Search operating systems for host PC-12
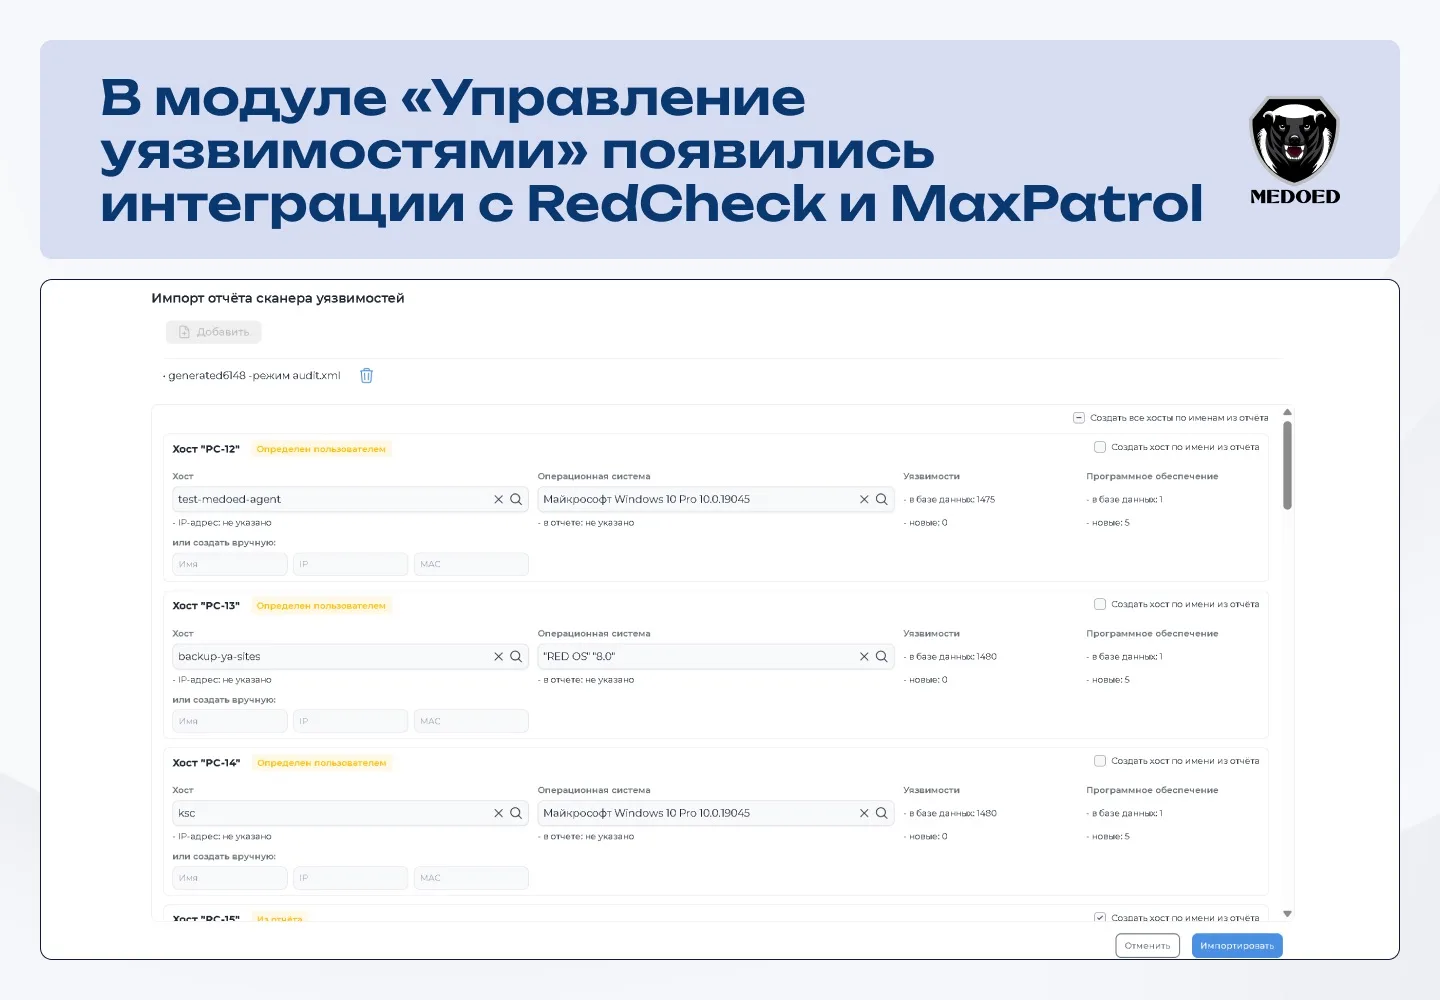 click(x=882, y=499)
